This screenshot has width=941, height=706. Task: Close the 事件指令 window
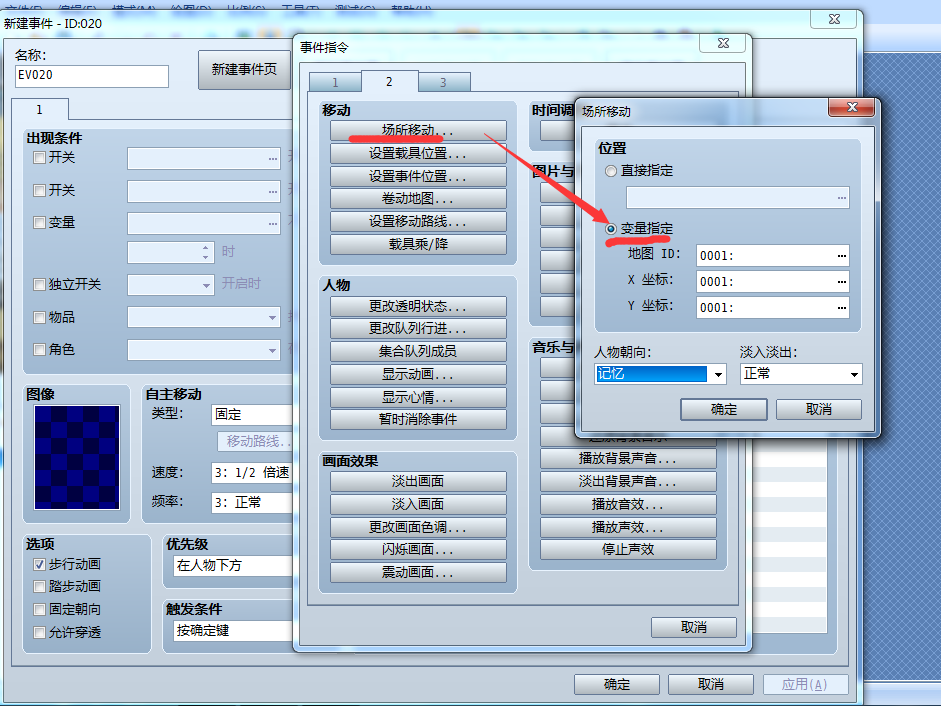pos(723,43)
